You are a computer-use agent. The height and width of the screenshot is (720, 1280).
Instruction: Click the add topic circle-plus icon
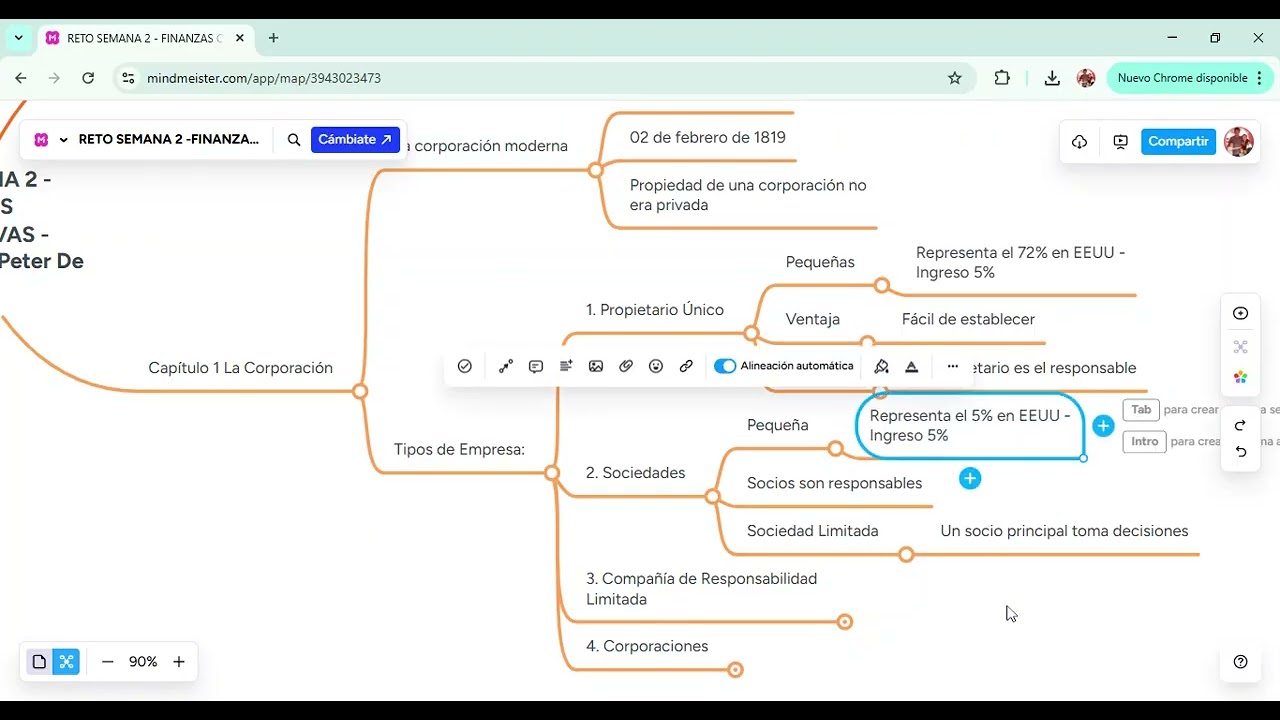[x=1241, y=313]
